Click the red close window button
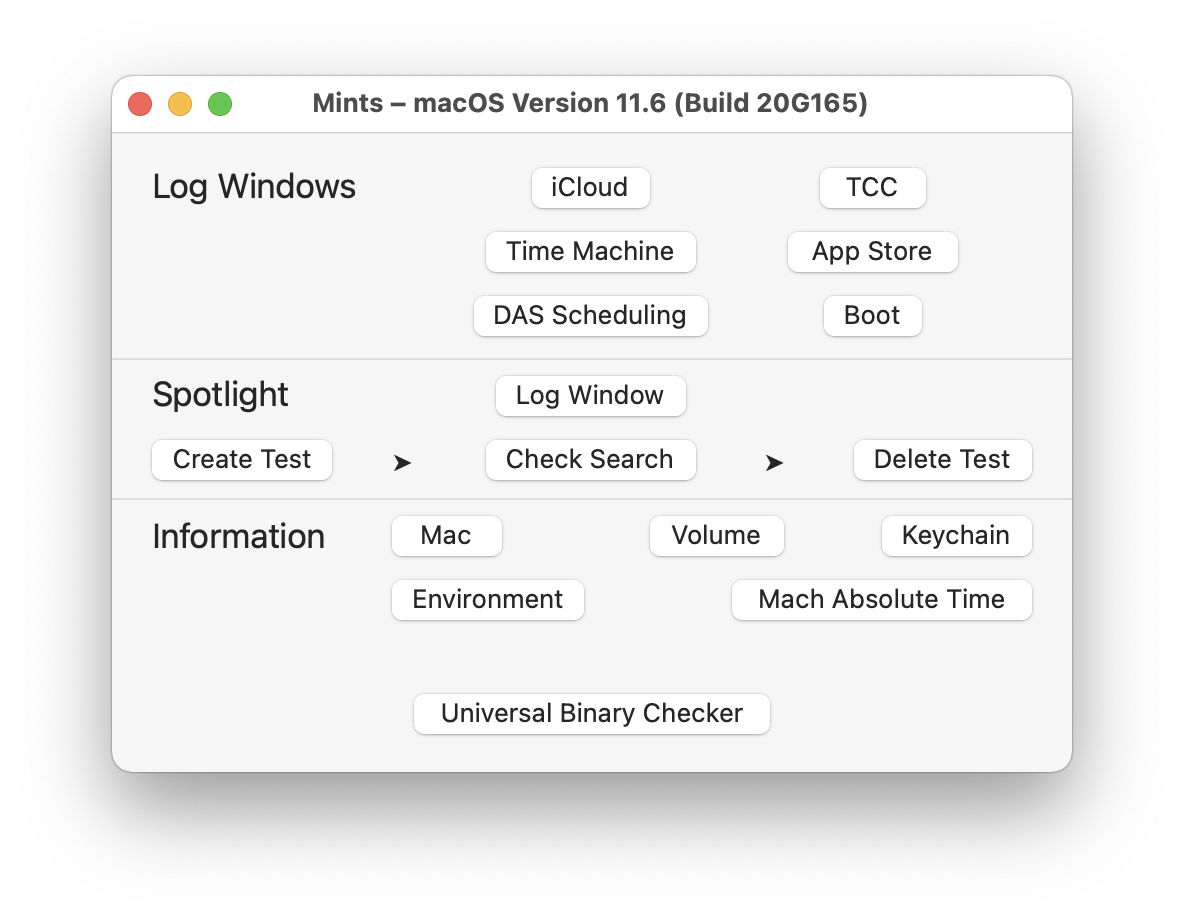This screenshot has height=920, width=1184. (x=140, y=104)
